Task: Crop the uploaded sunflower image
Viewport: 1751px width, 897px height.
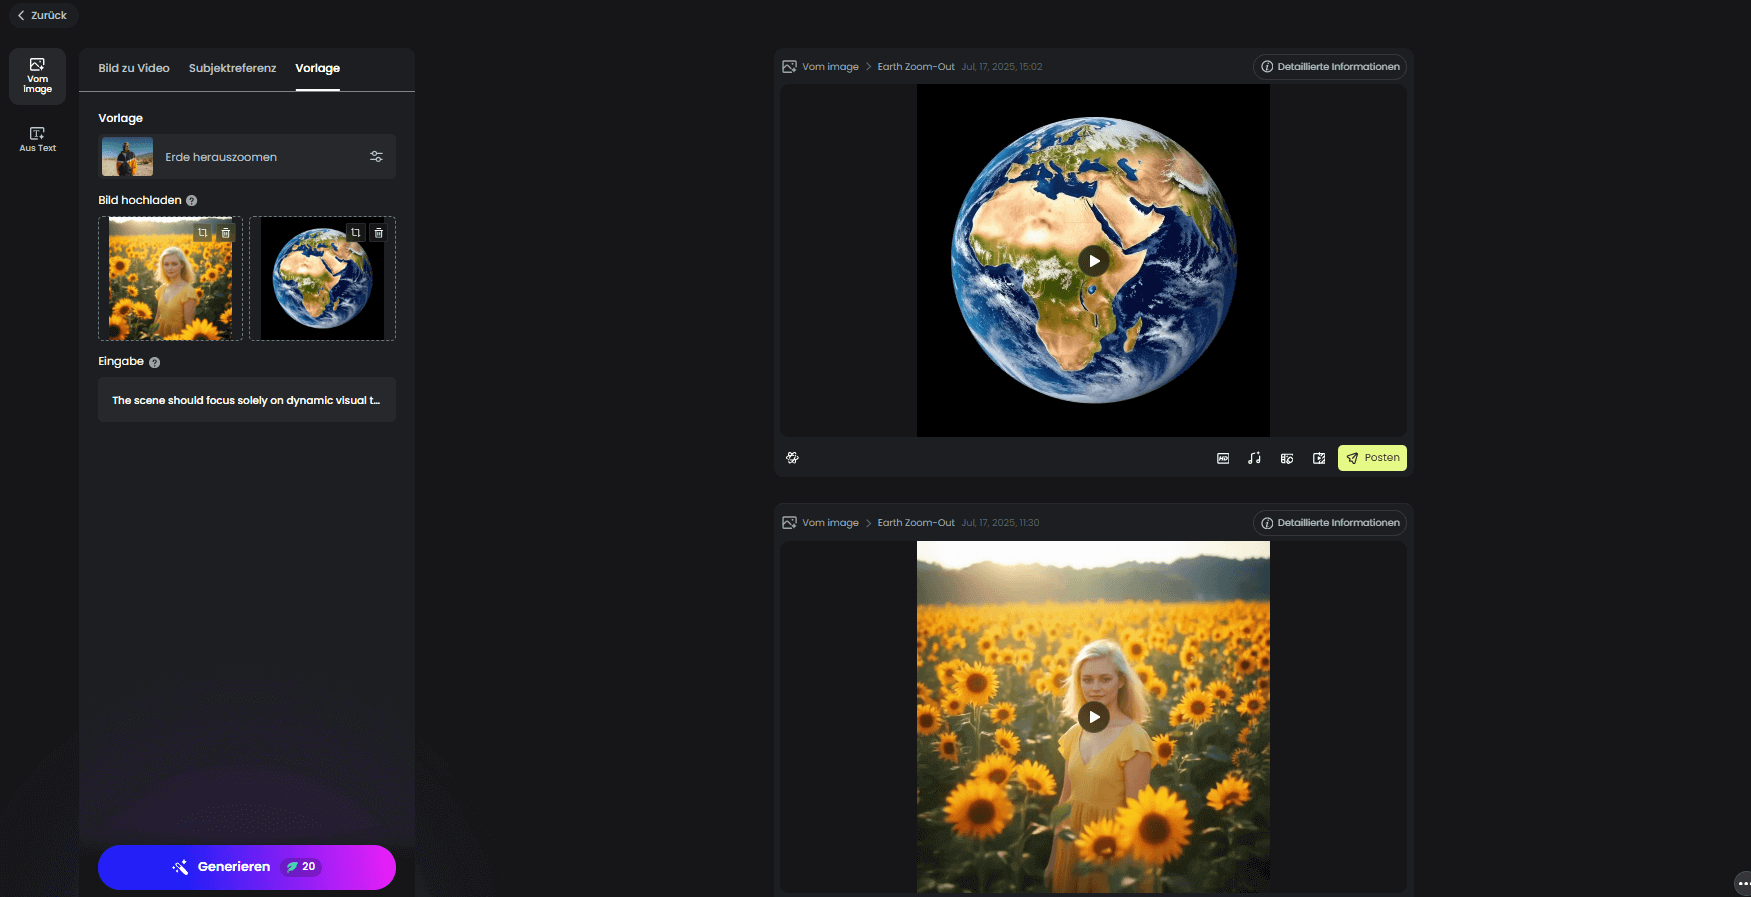Action: click(203, 233)
